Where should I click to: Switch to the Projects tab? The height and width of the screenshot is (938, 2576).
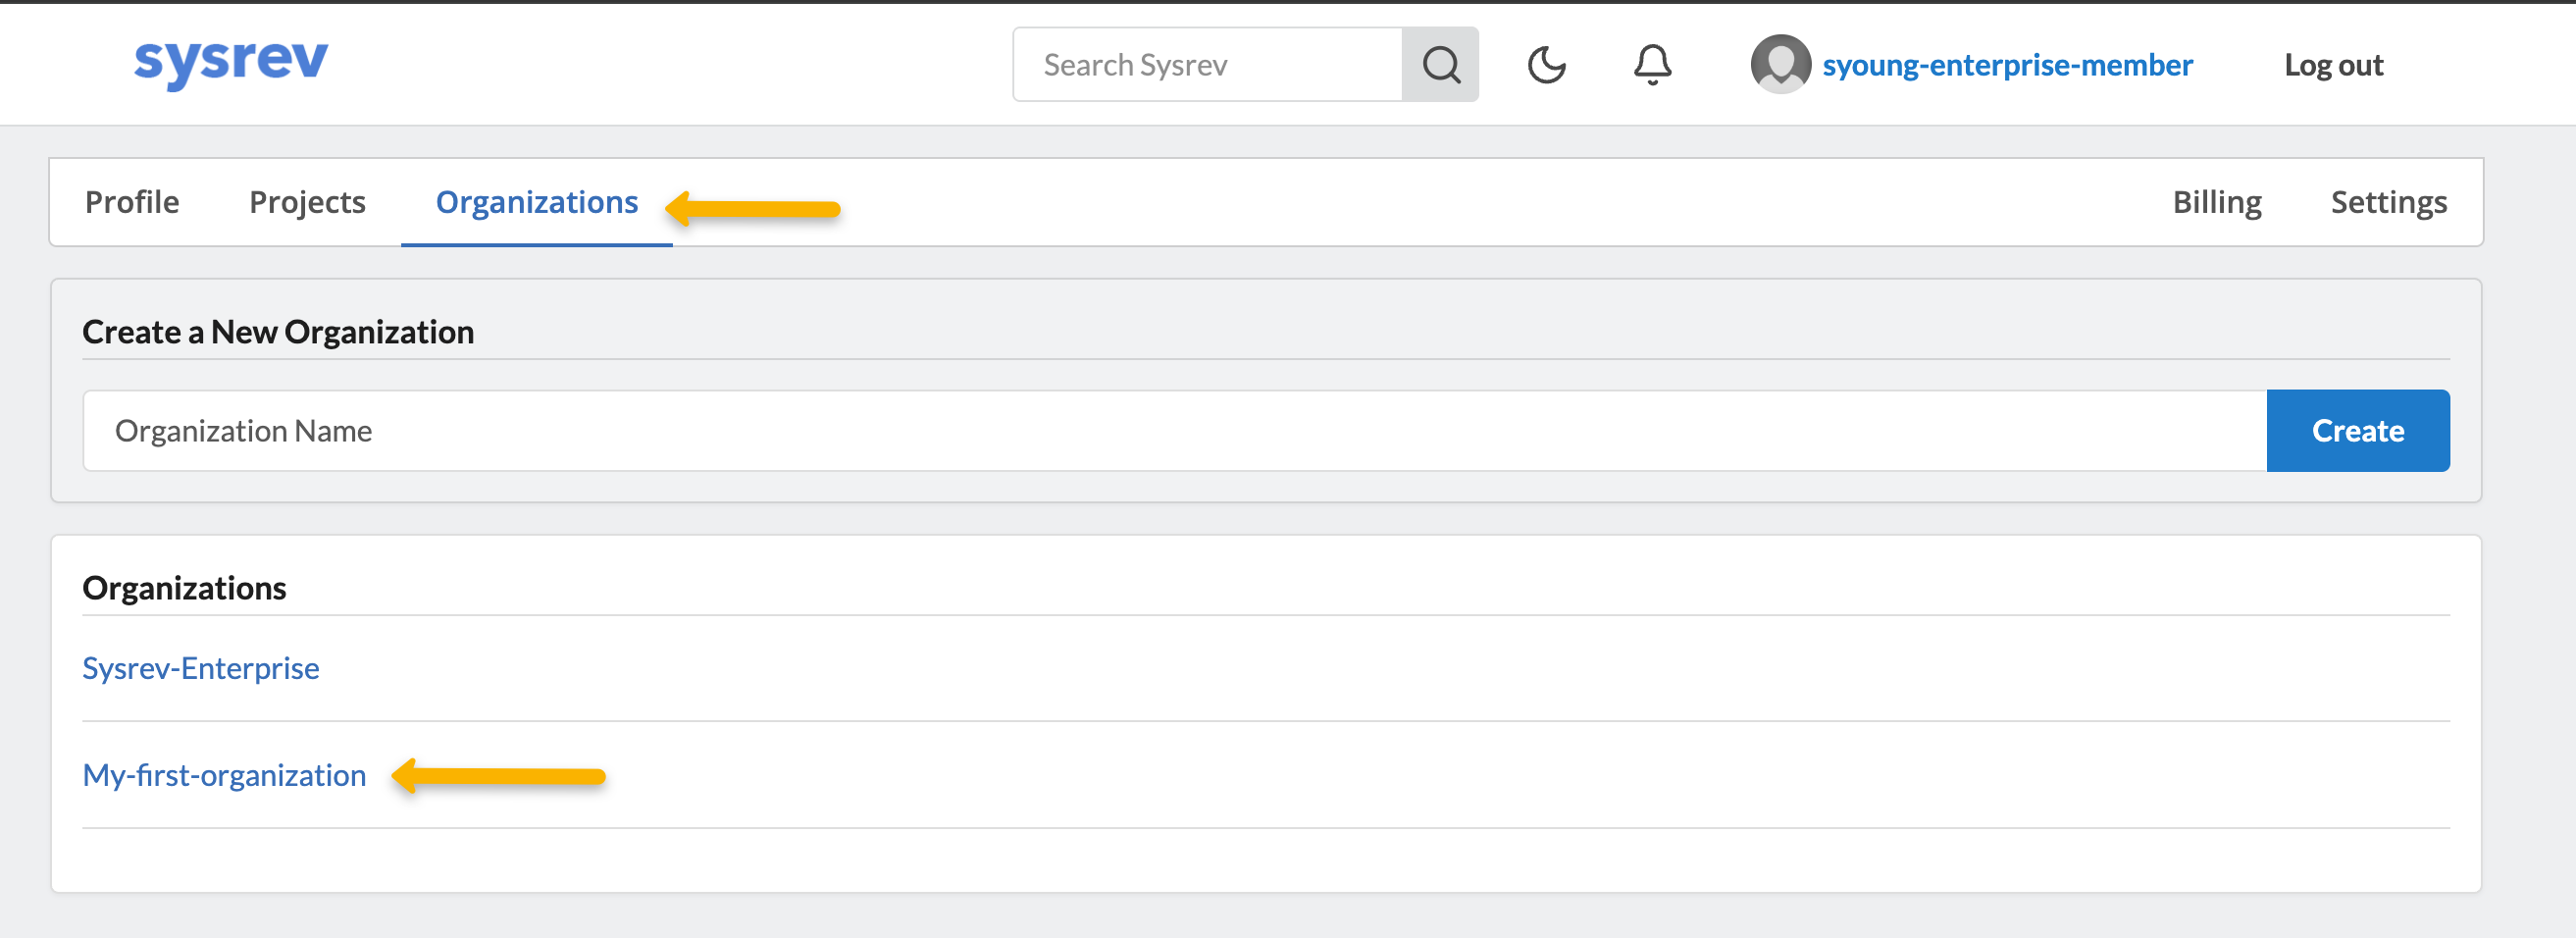click(x=307, y=202)
